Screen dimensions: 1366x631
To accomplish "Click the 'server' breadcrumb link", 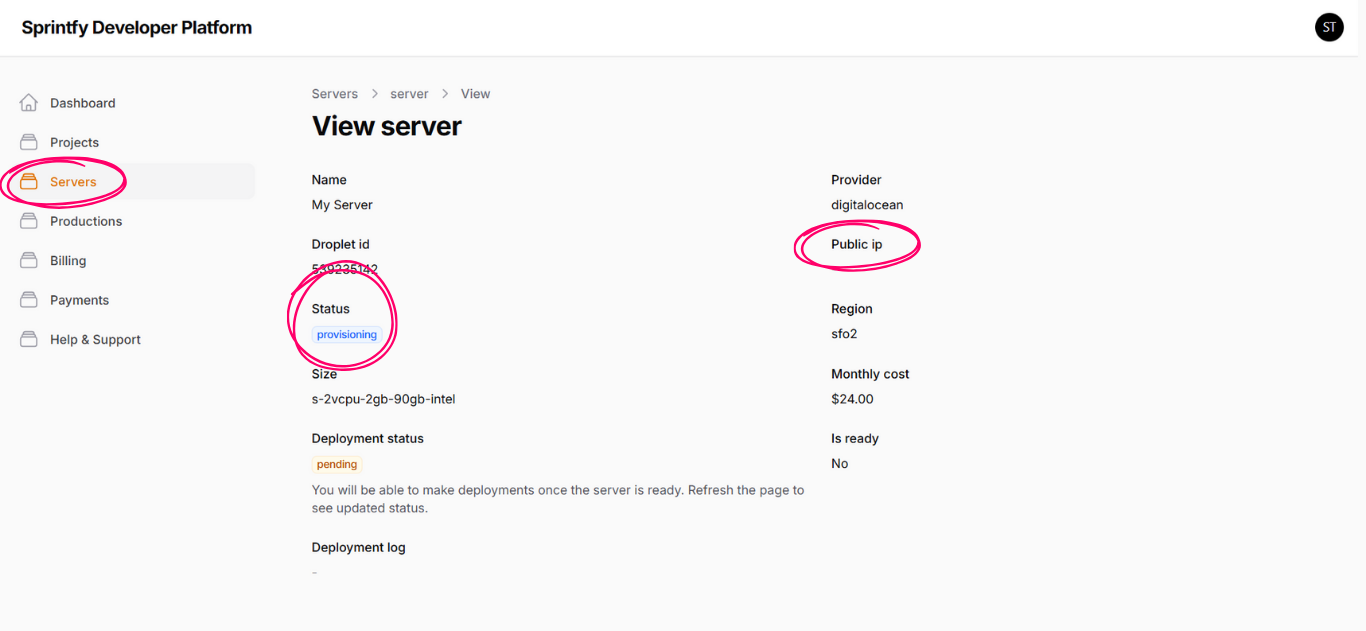I will point(409,94).
